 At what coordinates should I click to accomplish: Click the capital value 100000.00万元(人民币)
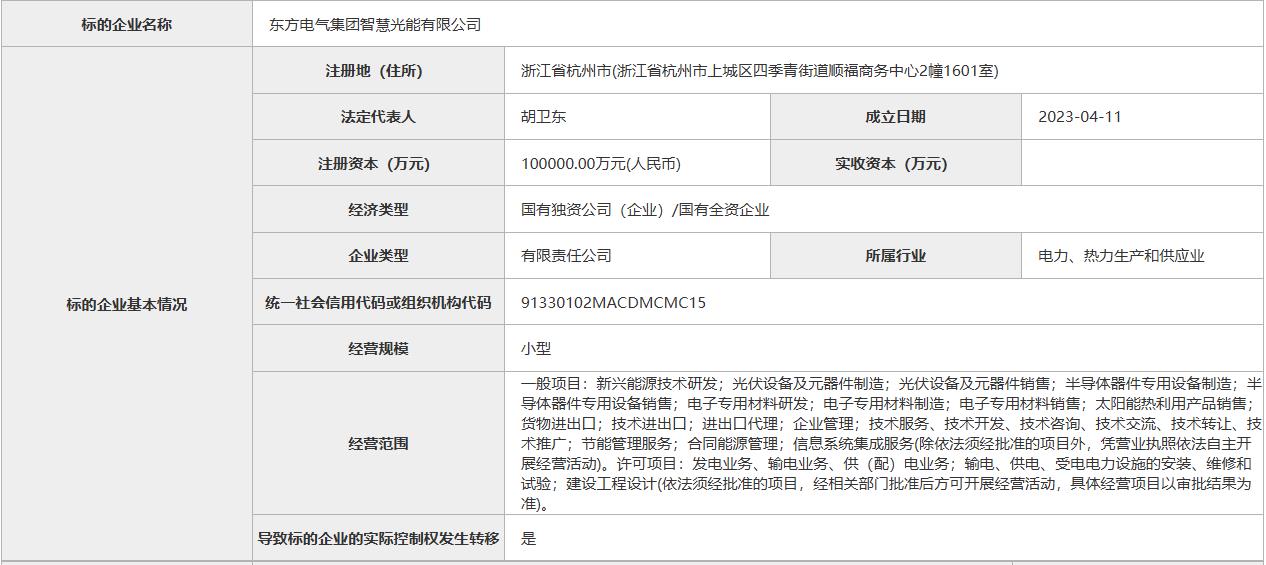click(601, 163)
